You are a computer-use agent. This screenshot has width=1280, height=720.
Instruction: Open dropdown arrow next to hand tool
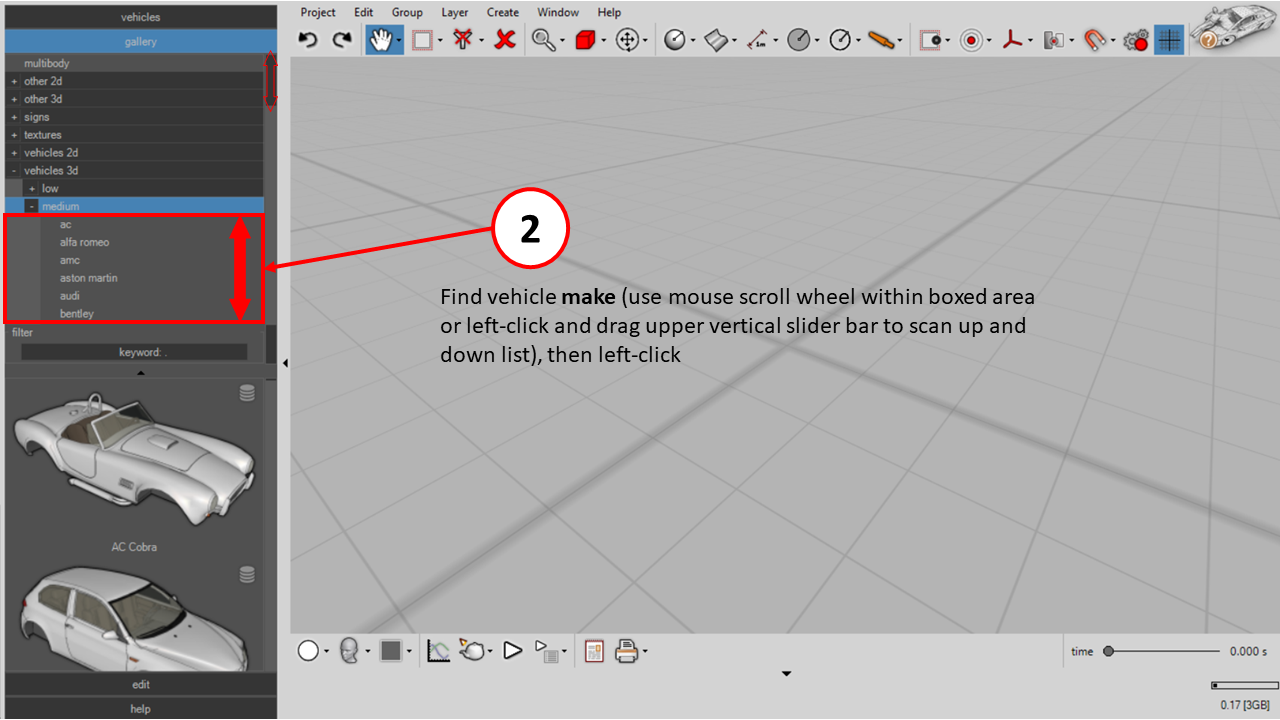pyautogui.click(x=399, y=41)
